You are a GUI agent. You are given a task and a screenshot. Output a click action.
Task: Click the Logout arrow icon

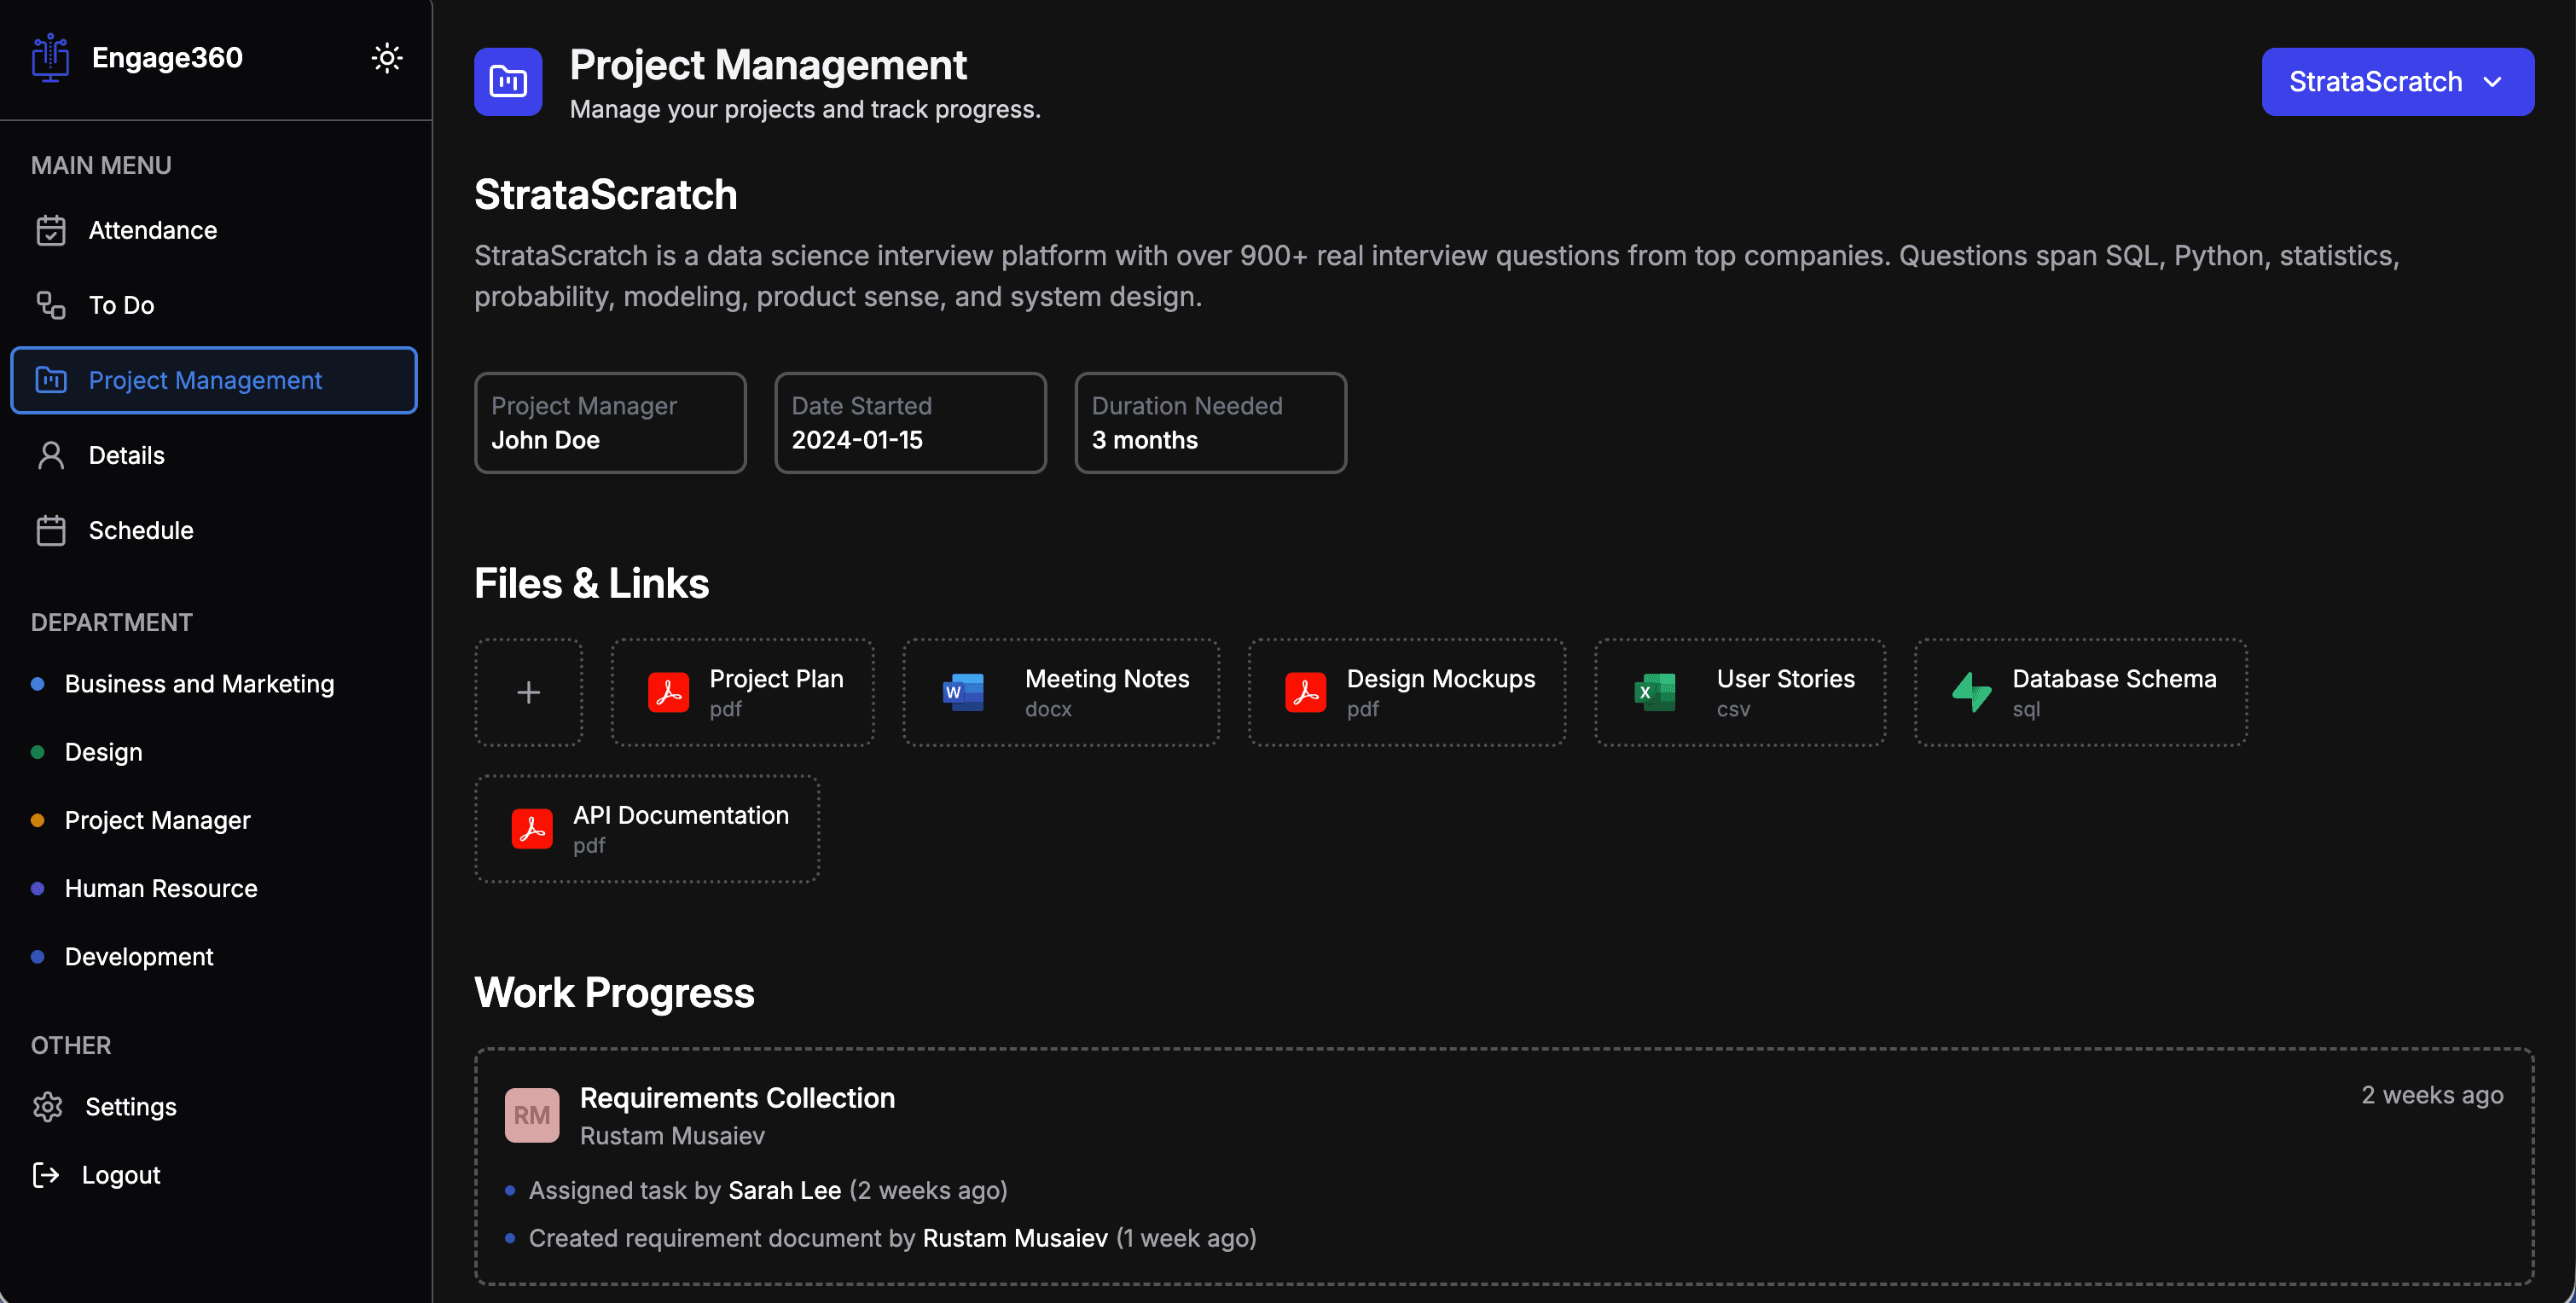tap(46, 1175)
